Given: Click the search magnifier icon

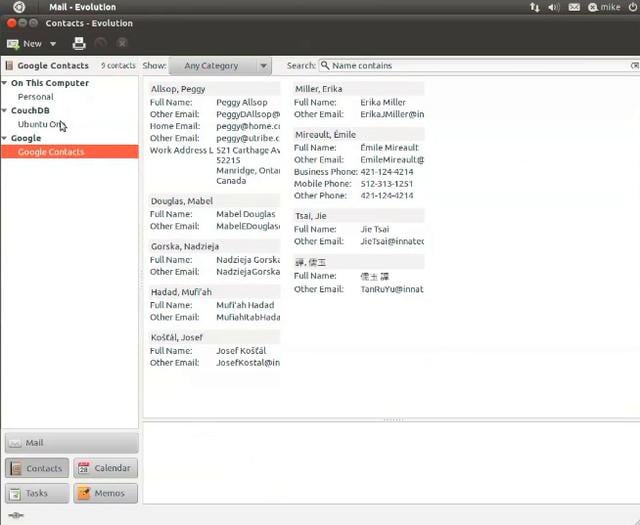Looking at the screenshot, I should [325, 65].
